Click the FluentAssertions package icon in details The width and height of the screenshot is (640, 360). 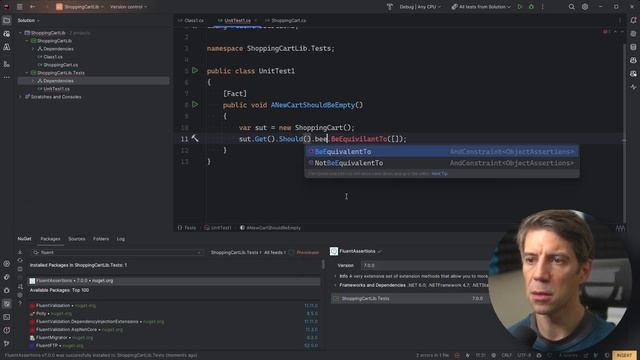pyautogui.click(x=334, y=251)
